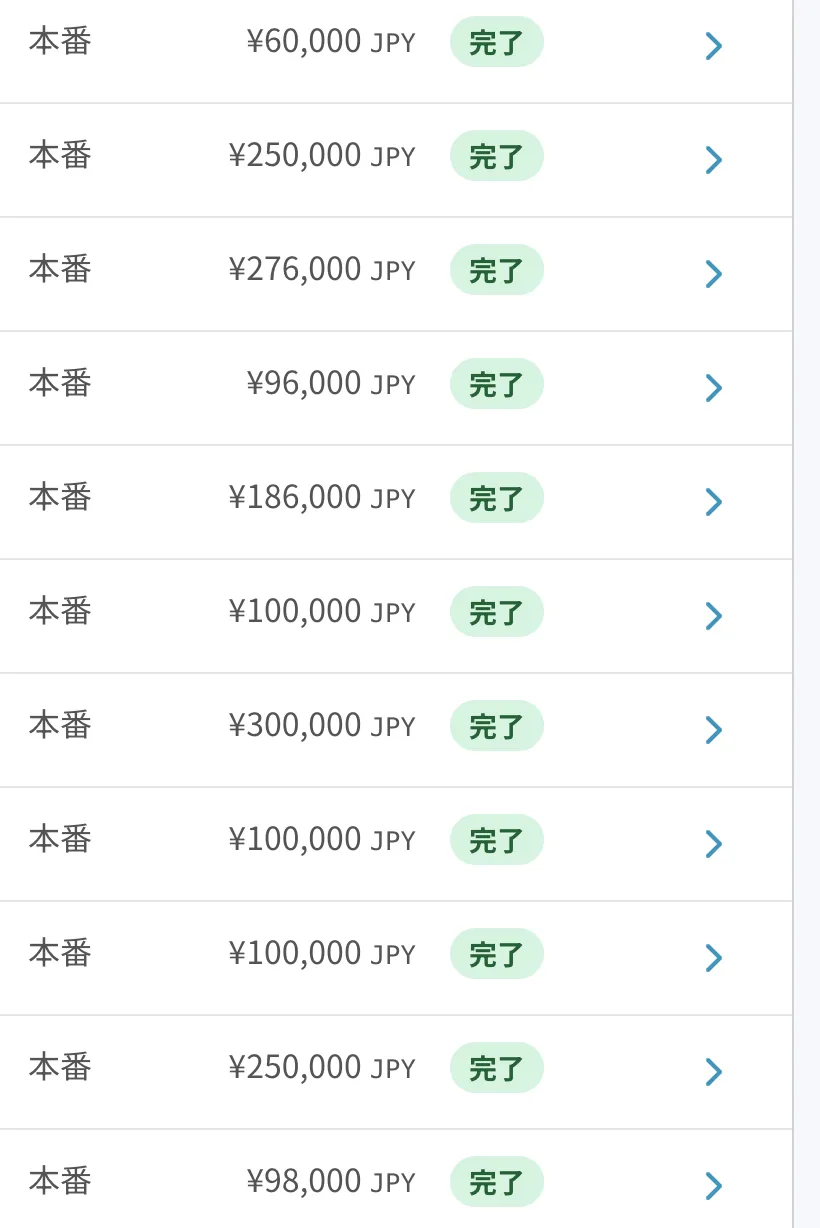Click the 本番 label on the ¥186,000 row
The height and width of the screenshot is (1228, 820).
(60, 497)
